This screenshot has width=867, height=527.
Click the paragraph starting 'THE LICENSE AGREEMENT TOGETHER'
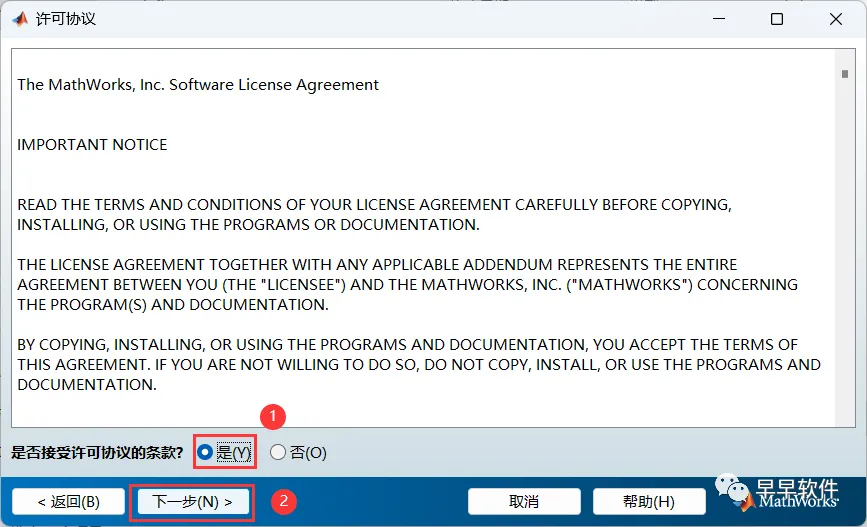pos(408,284)
